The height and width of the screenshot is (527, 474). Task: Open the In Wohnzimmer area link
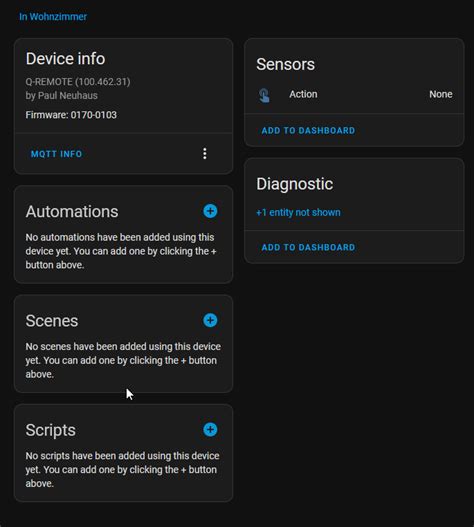click(x=53, y=16)
